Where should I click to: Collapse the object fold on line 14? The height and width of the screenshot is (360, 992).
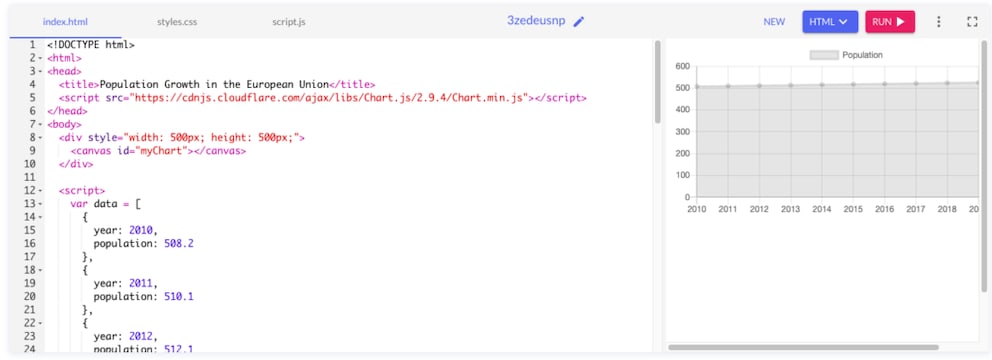coord(40,218)
